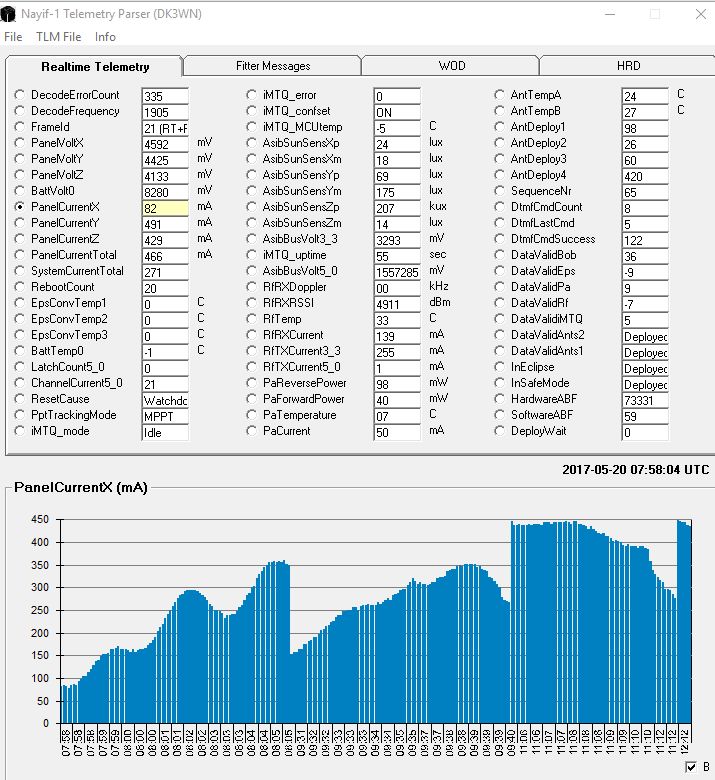
Task: Click the ResetCause field showing Watchdog
Action: pyautogui.click(x=165, y=400)
